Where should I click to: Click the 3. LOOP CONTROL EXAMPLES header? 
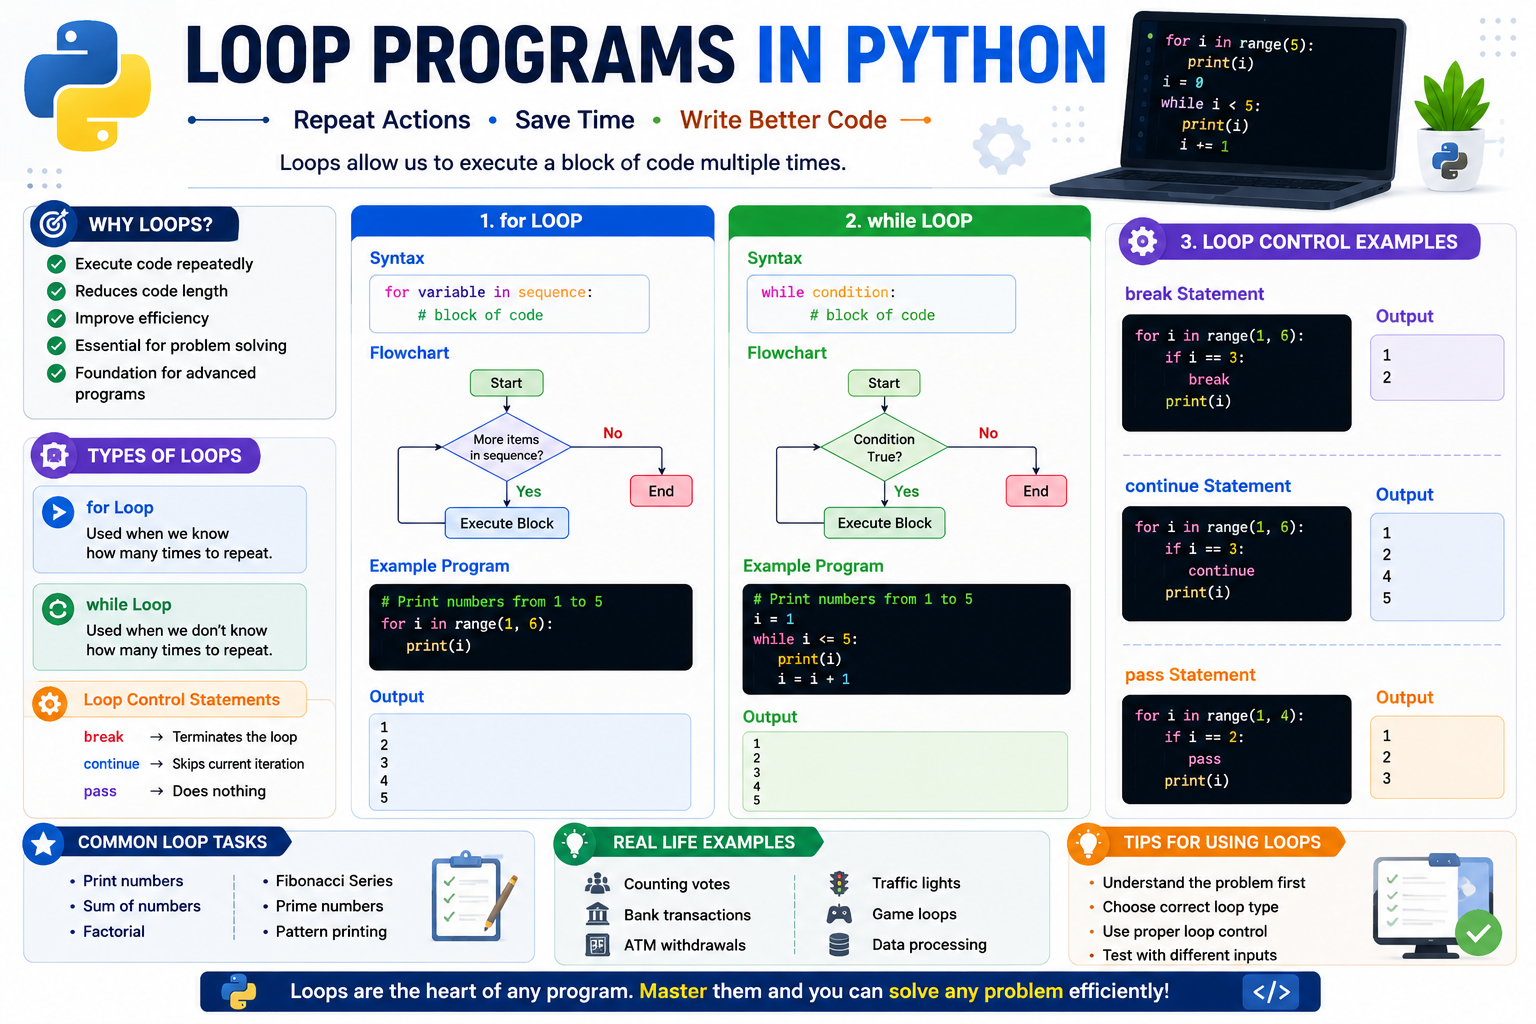click(1319, 242)
